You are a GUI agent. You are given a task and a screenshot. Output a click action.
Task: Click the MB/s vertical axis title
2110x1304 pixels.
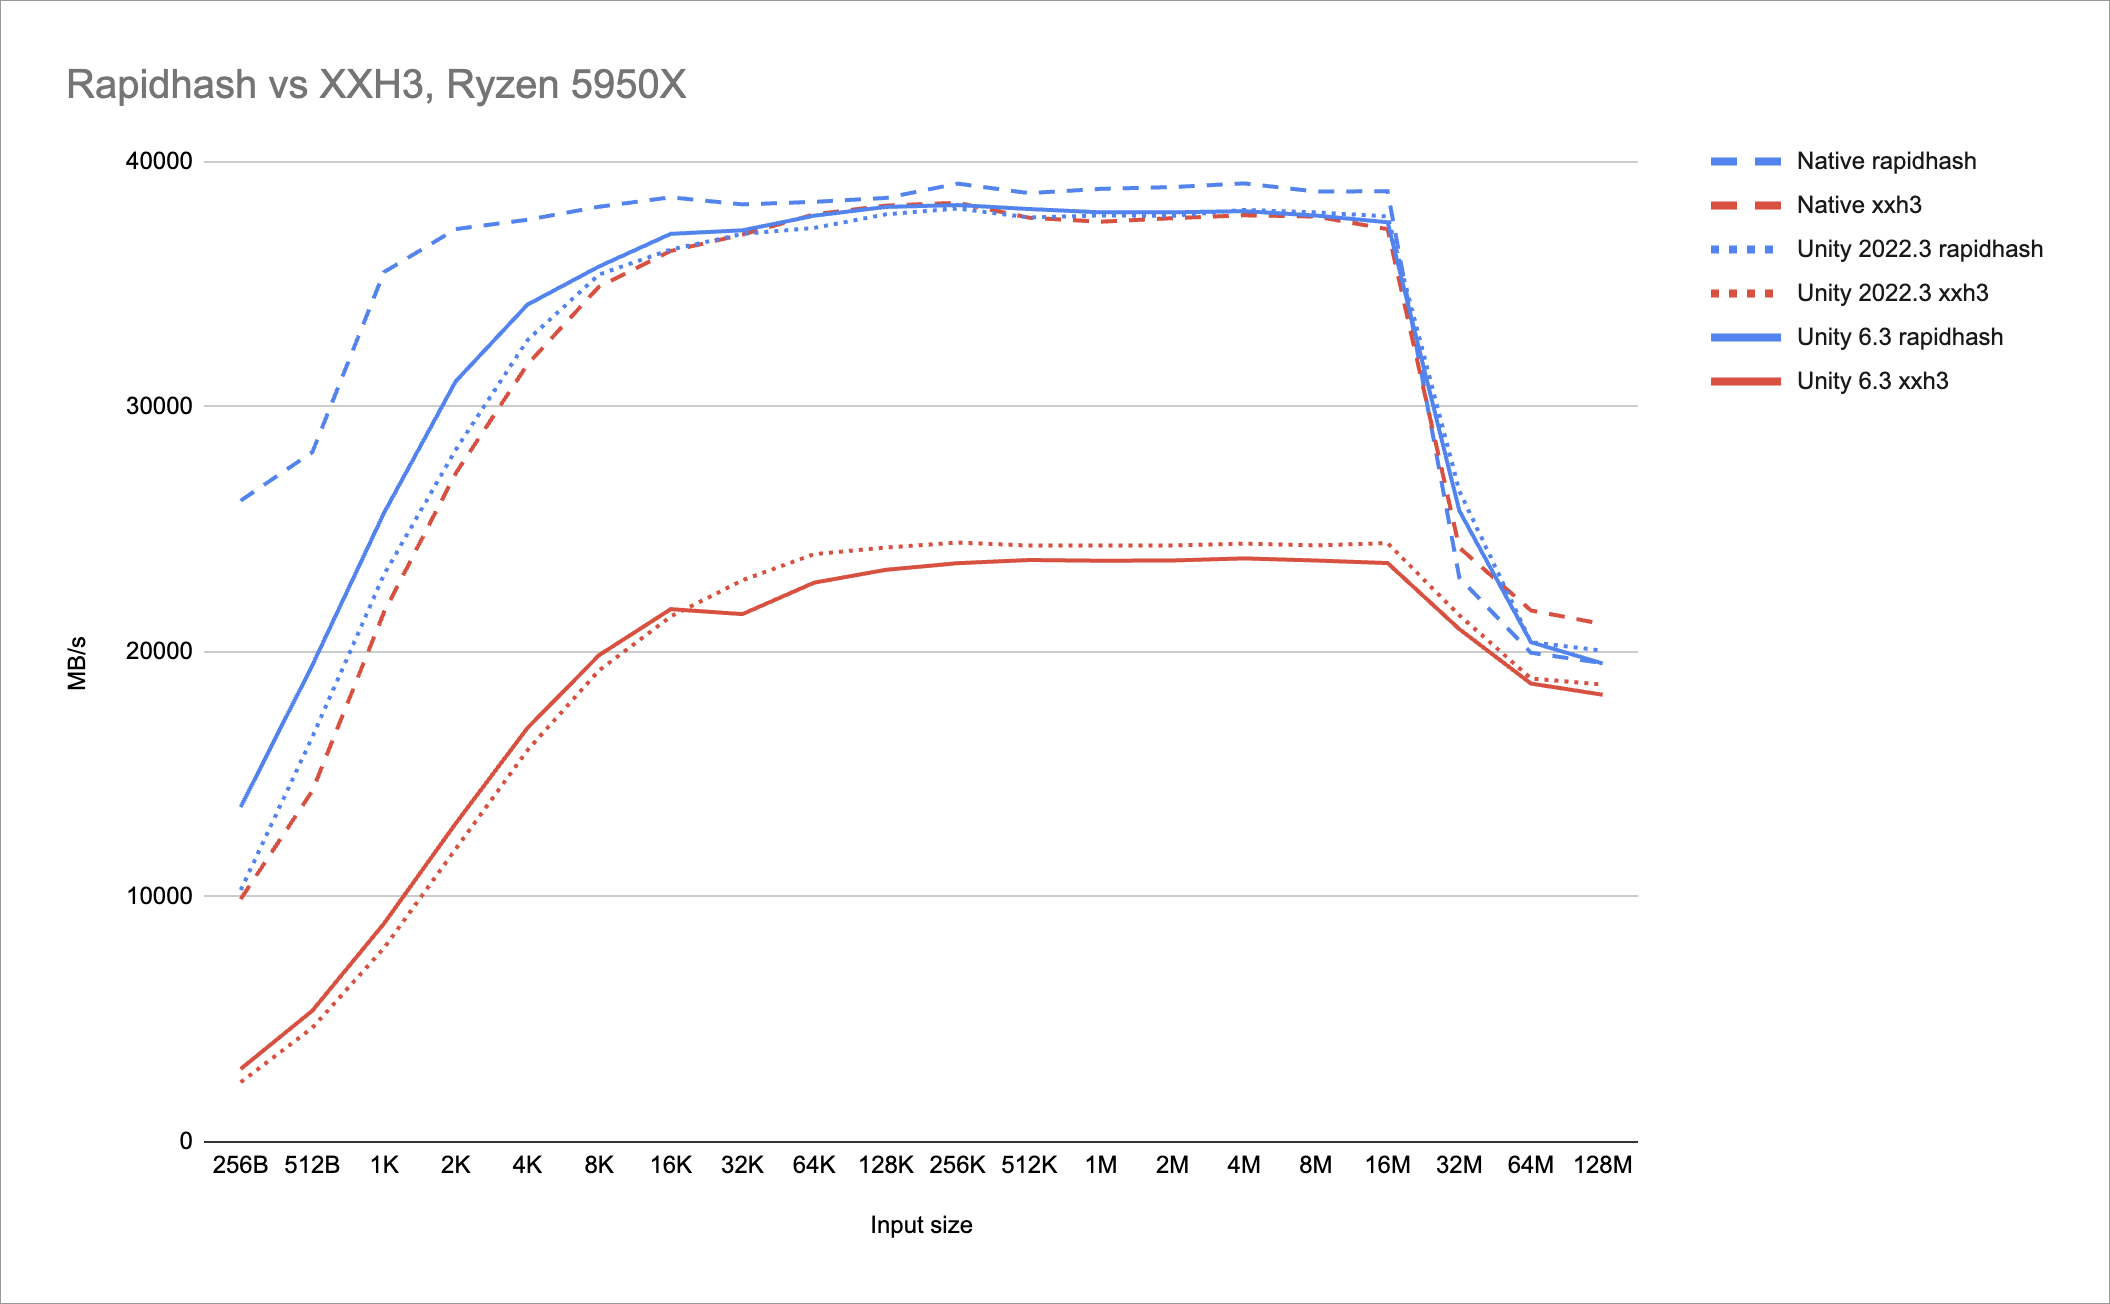(x=77, y=662)
